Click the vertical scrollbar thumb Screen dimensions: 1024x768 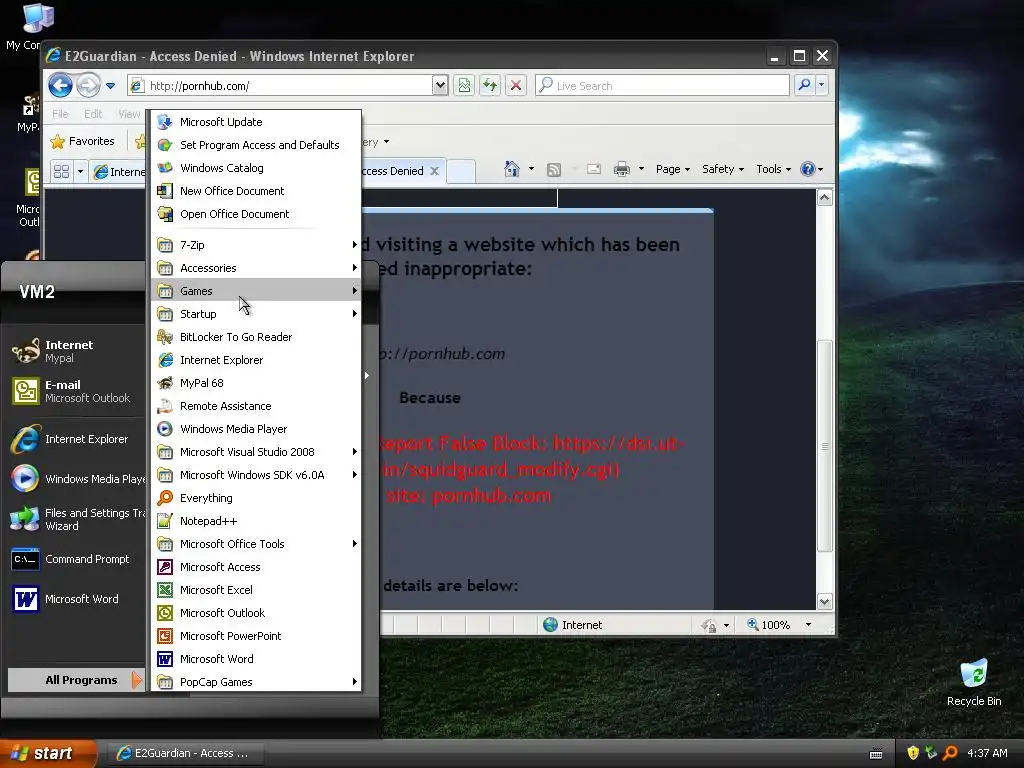pos(825,446)
